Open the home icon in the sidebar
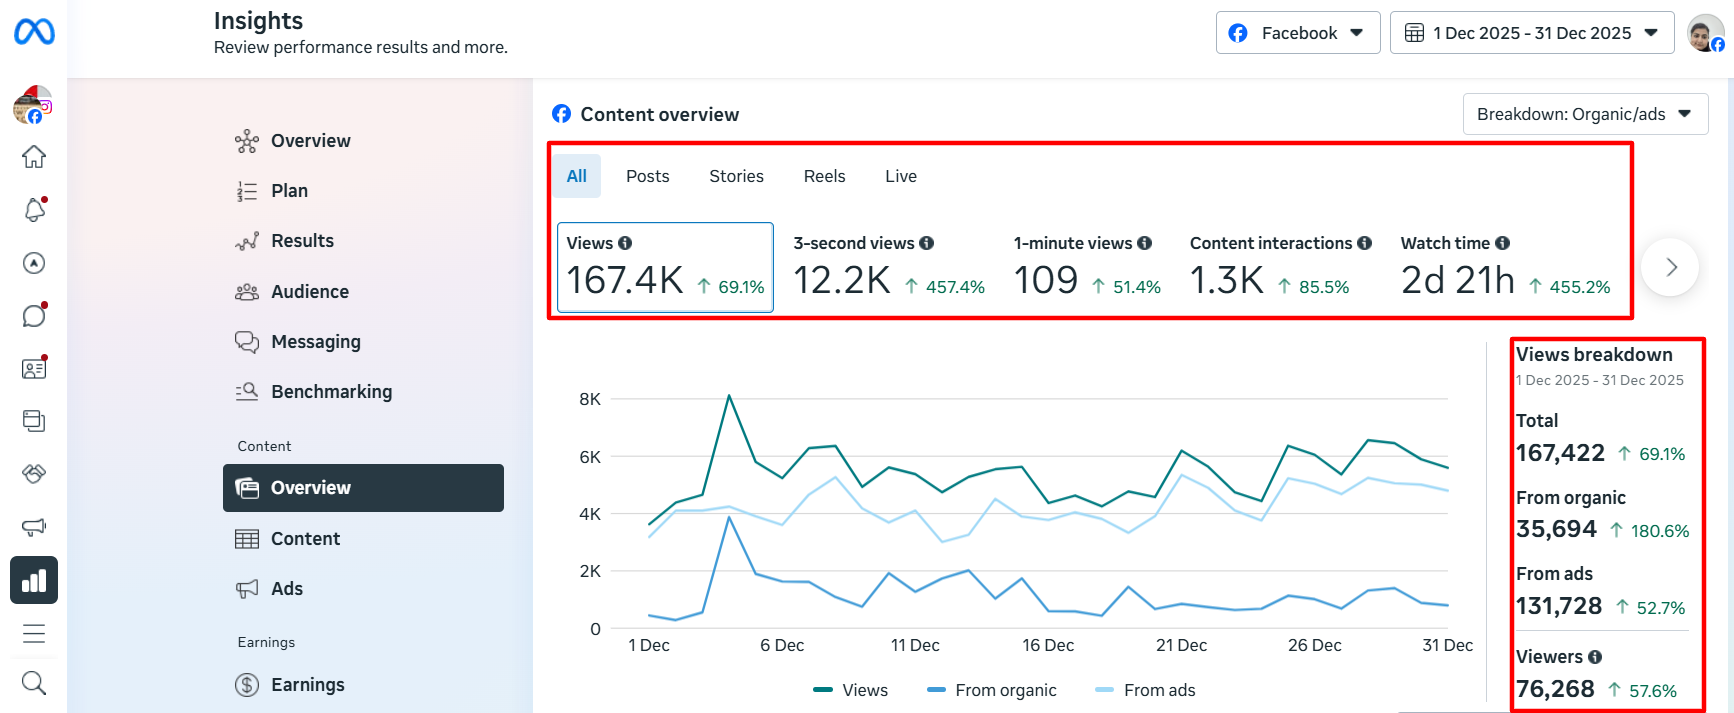The image size is (1734, 713). click(34, 157)
